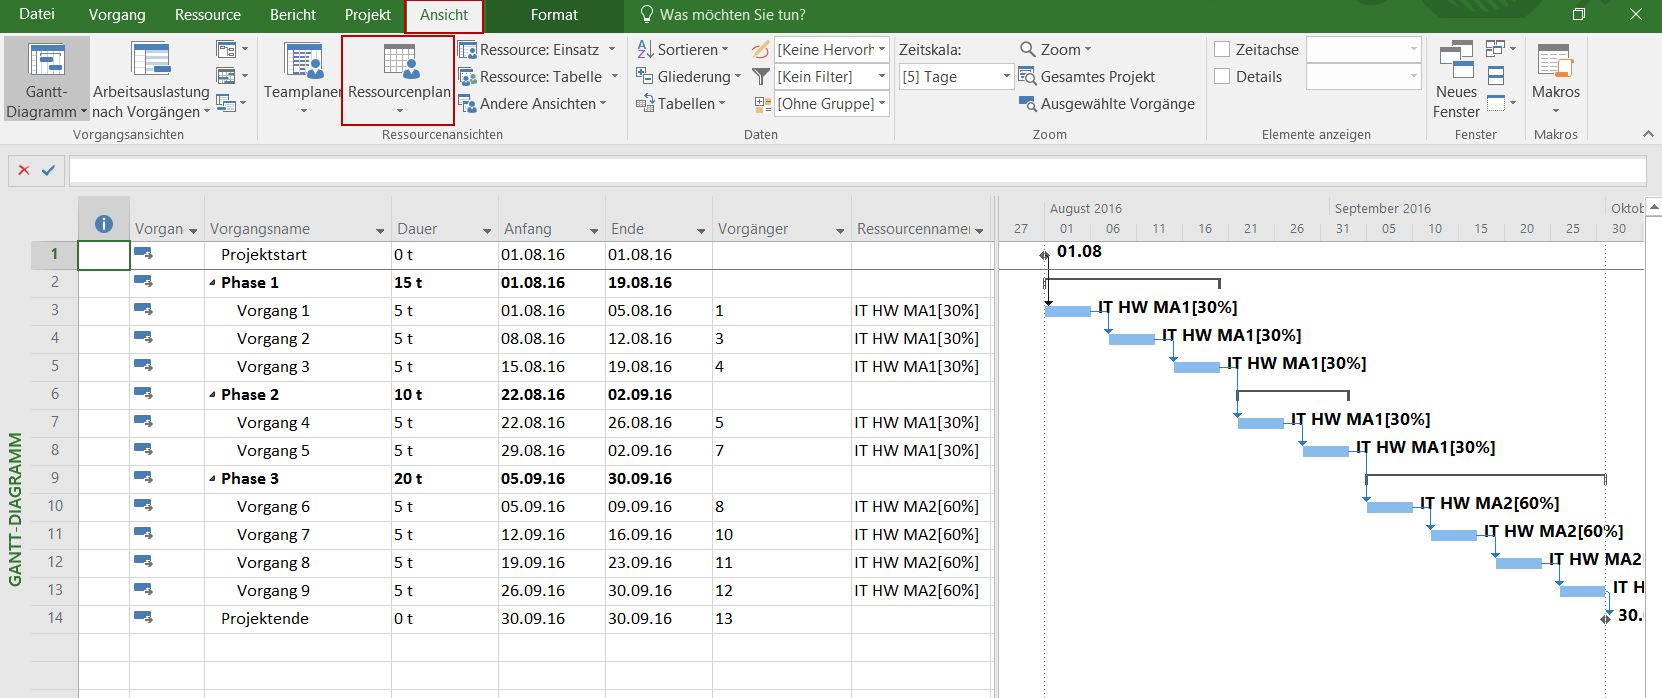Switch to the Vorgang ribbon tab
The width and height of the screenshot is (1662, 698).
point(117,15)
